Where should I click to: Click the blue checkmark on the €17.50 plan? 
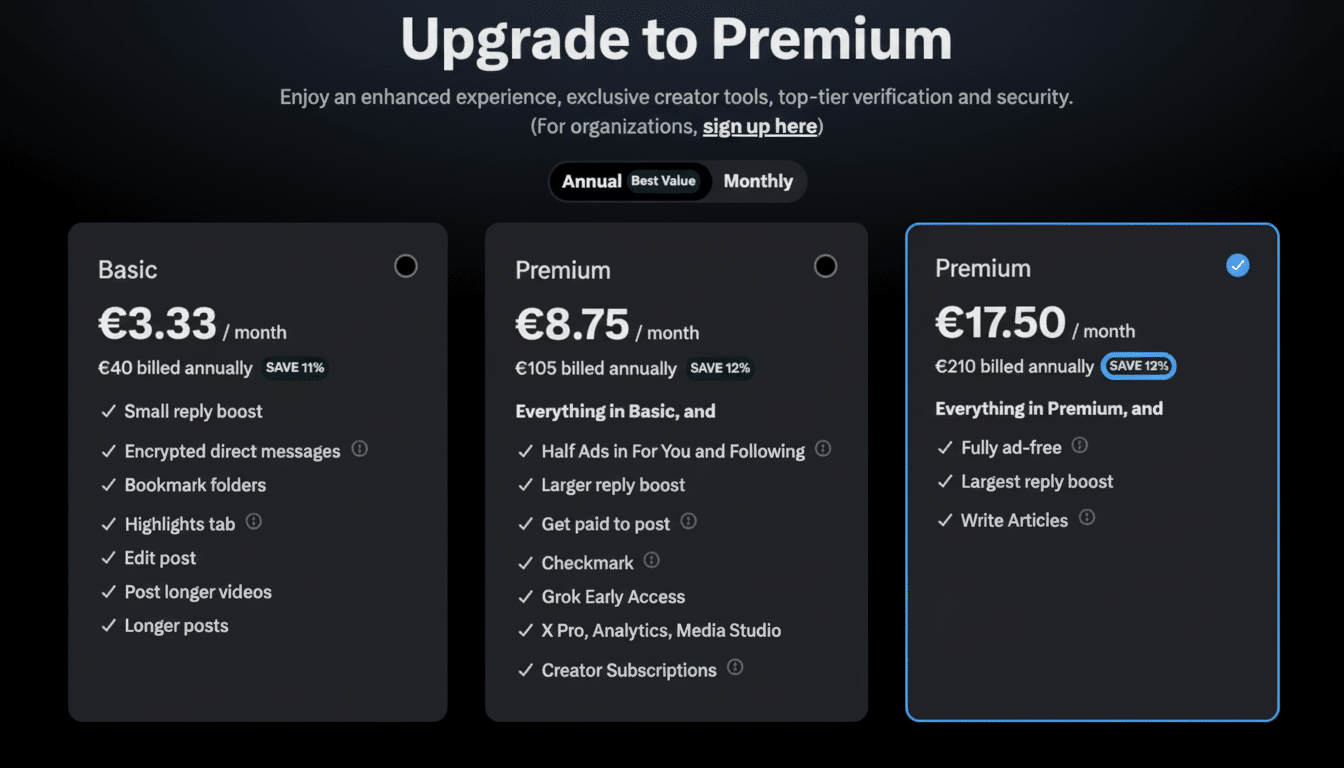click(x=1238, y=265)
